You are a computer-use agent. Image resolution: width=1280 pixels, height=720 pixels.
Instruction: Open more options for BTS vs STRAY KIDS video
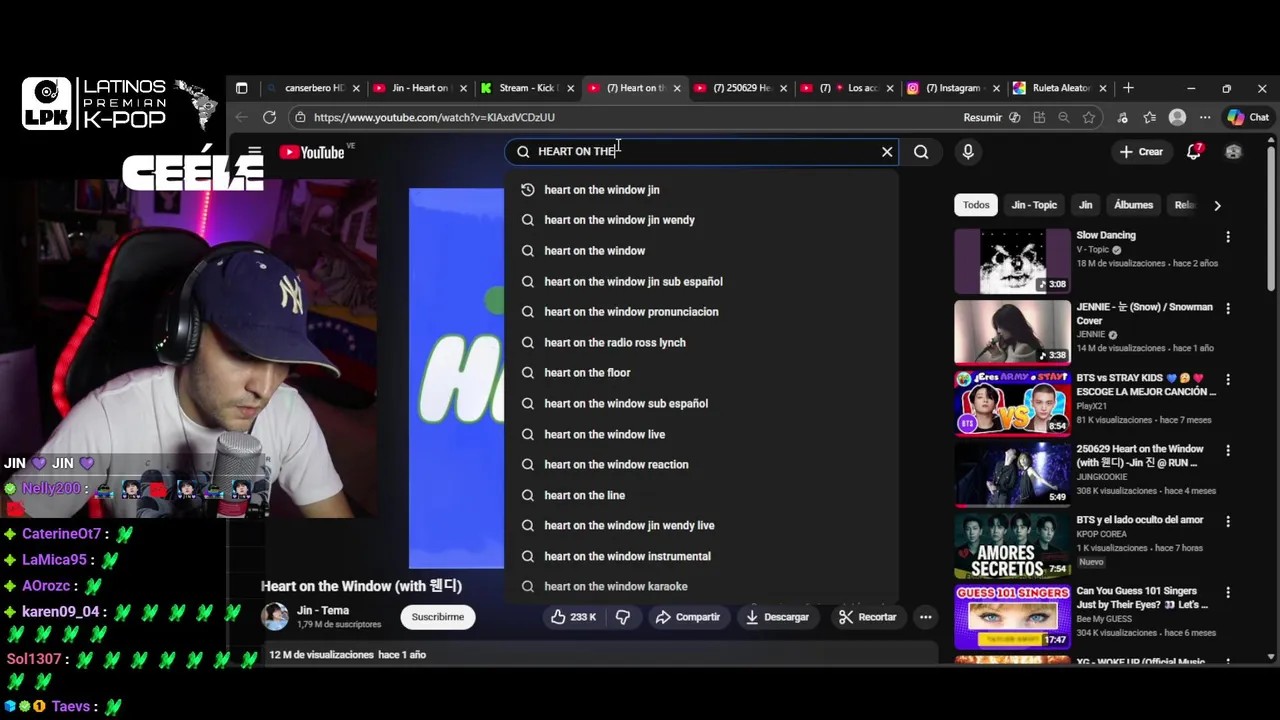(1228, 380)
